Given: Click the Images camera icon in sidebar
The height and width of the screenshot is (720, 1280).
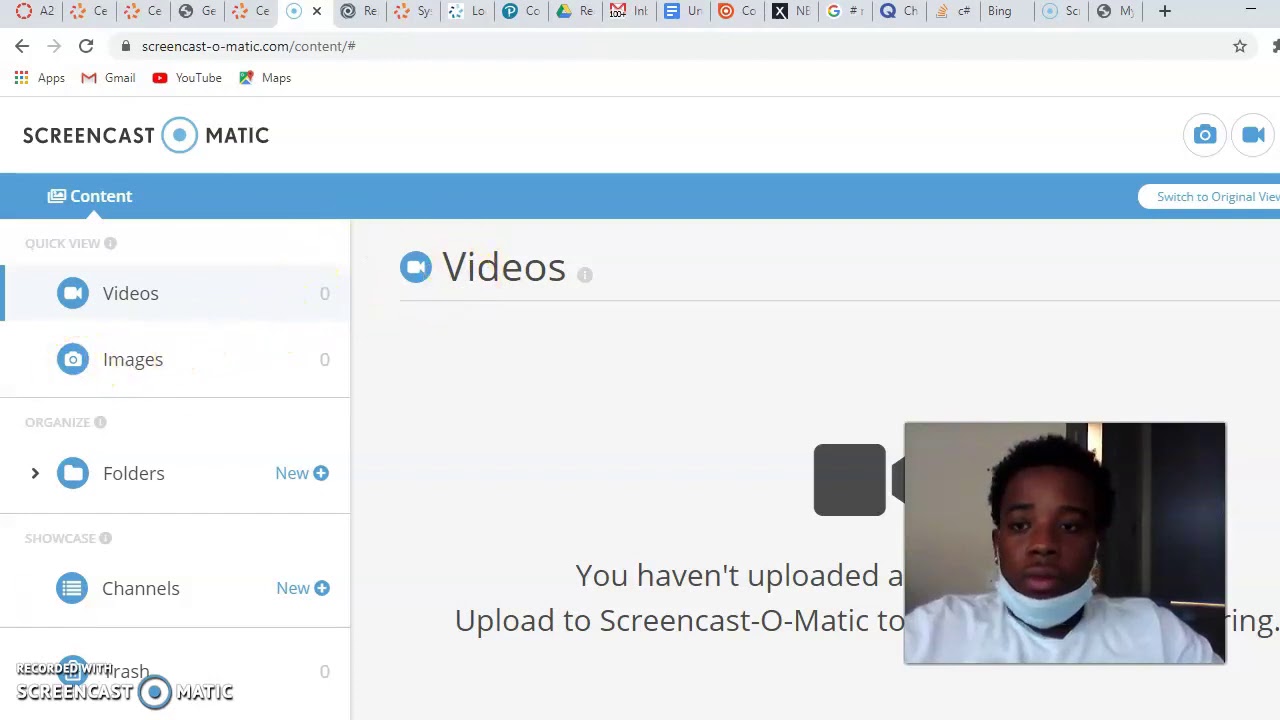Looking at the screenshot, I should point(72,359).
